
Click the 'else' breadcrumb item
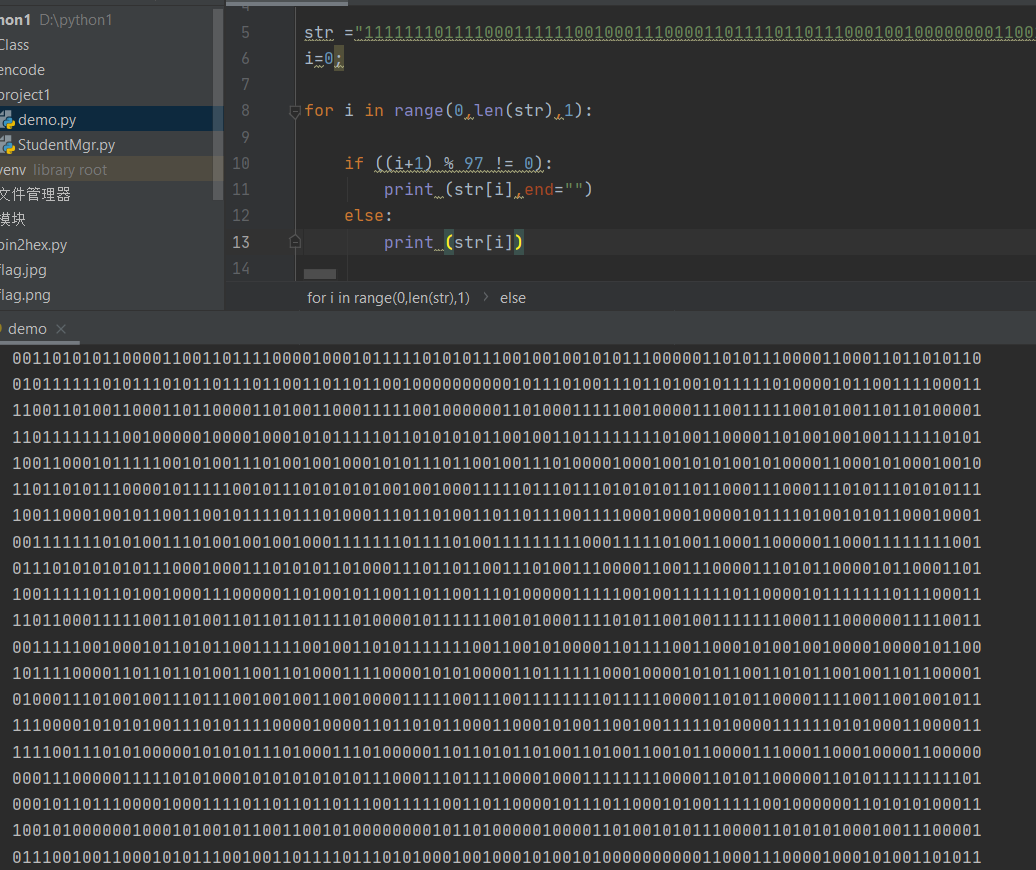click(513, 298)
